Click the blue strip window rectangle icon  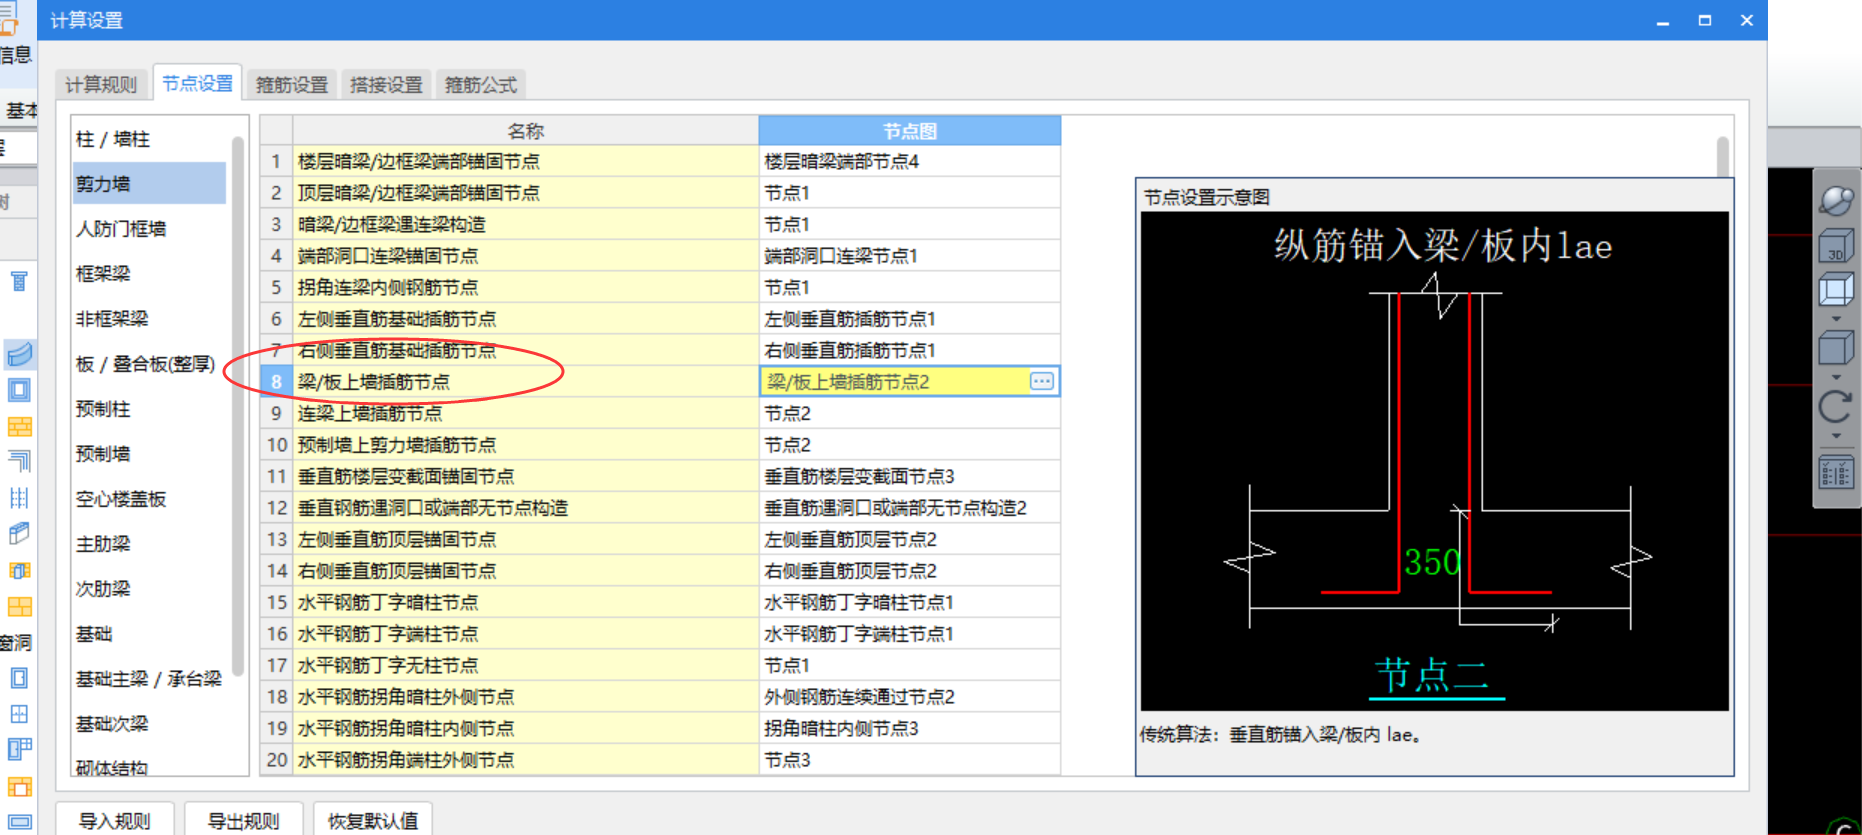[19, 822]
